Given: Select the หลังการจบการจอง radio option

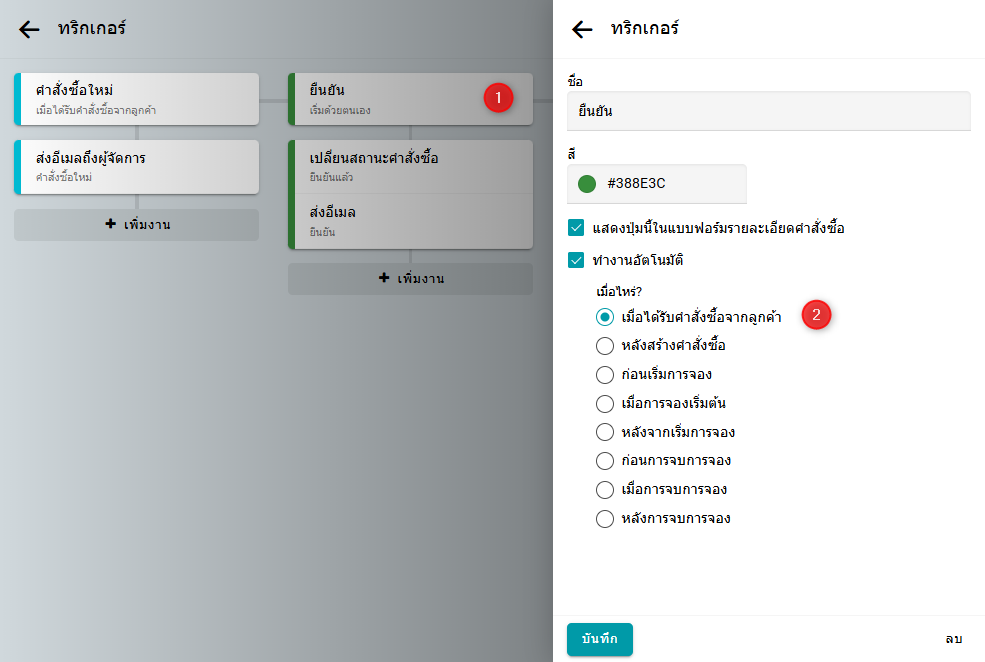Looking at the screenshot, I should [604, 518].
